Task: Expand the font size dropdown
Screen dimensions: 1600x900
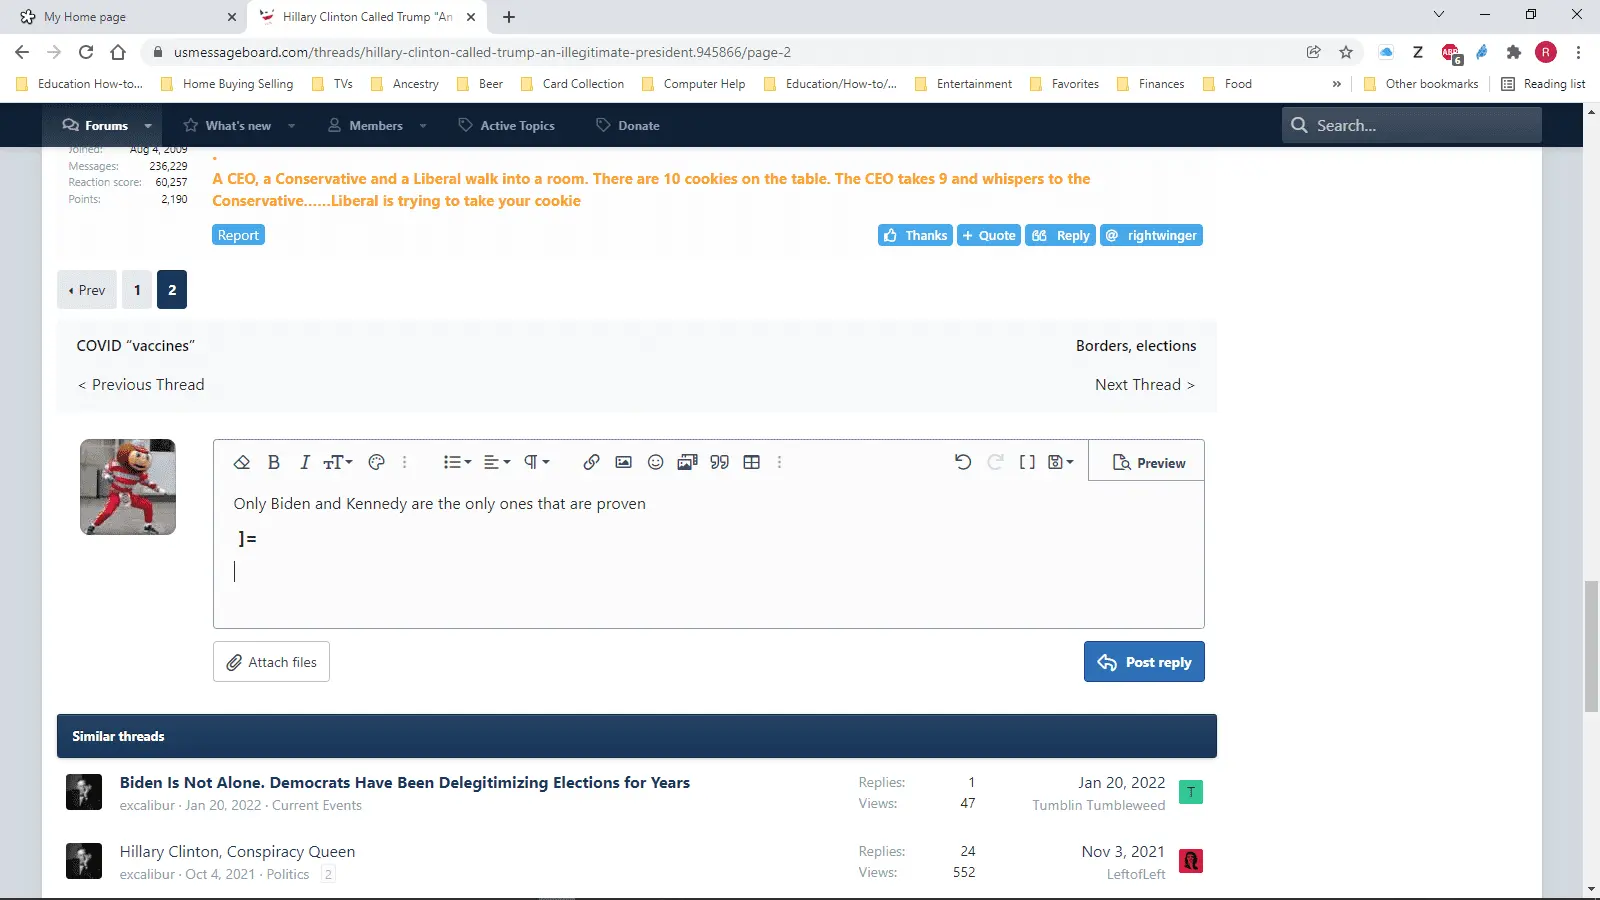Action: click(x=338, y=462)
